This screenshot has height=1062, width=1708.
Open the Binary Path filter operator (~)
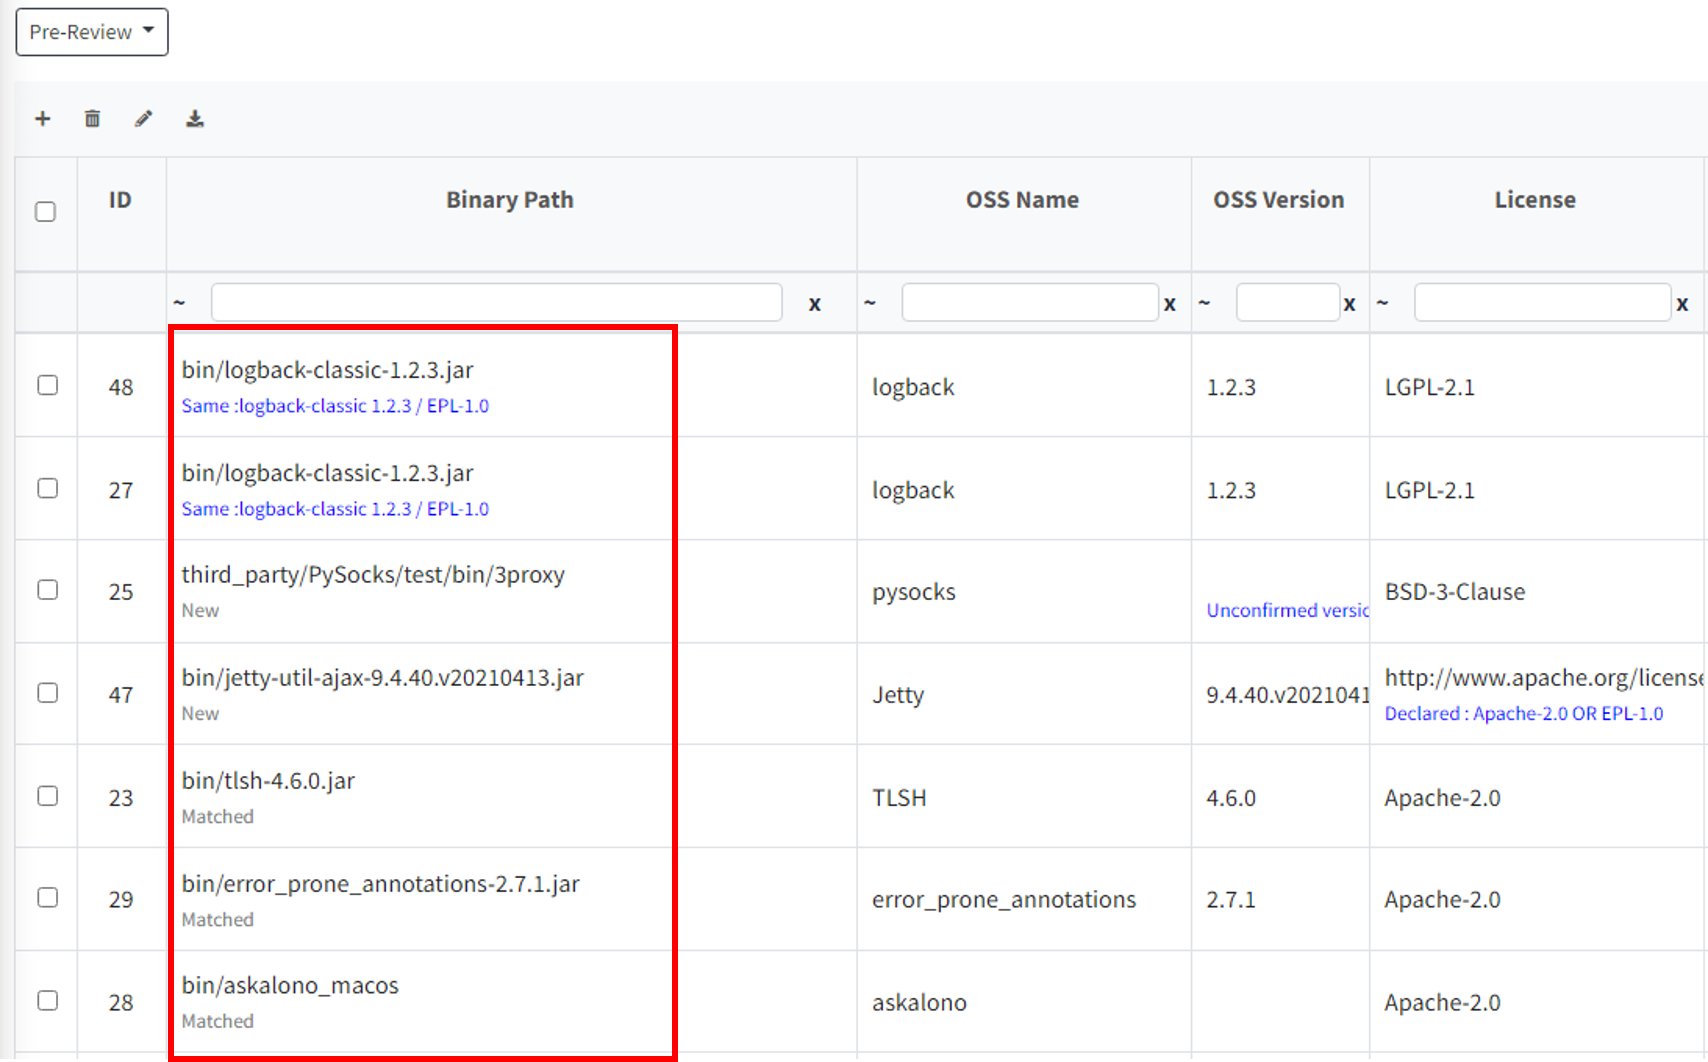(179, 302)
